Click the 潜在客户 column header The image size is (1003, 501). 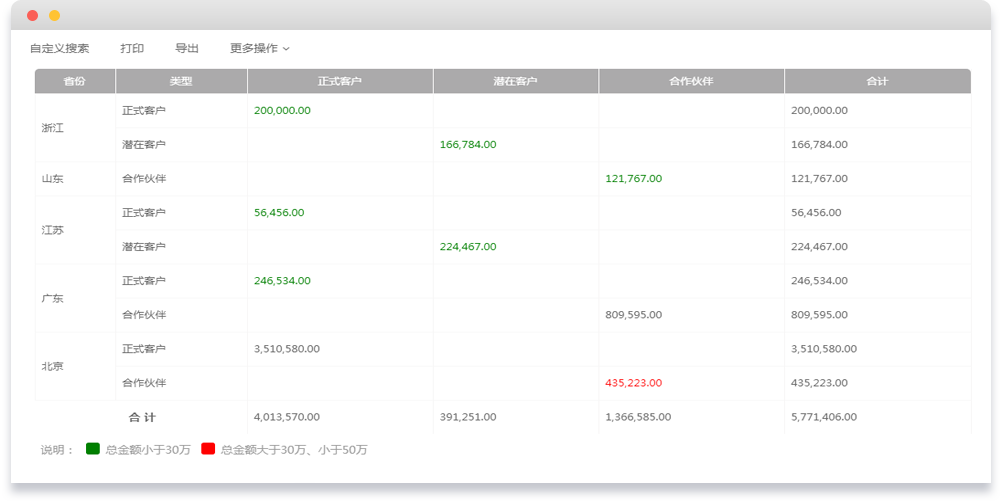point(516,81)
